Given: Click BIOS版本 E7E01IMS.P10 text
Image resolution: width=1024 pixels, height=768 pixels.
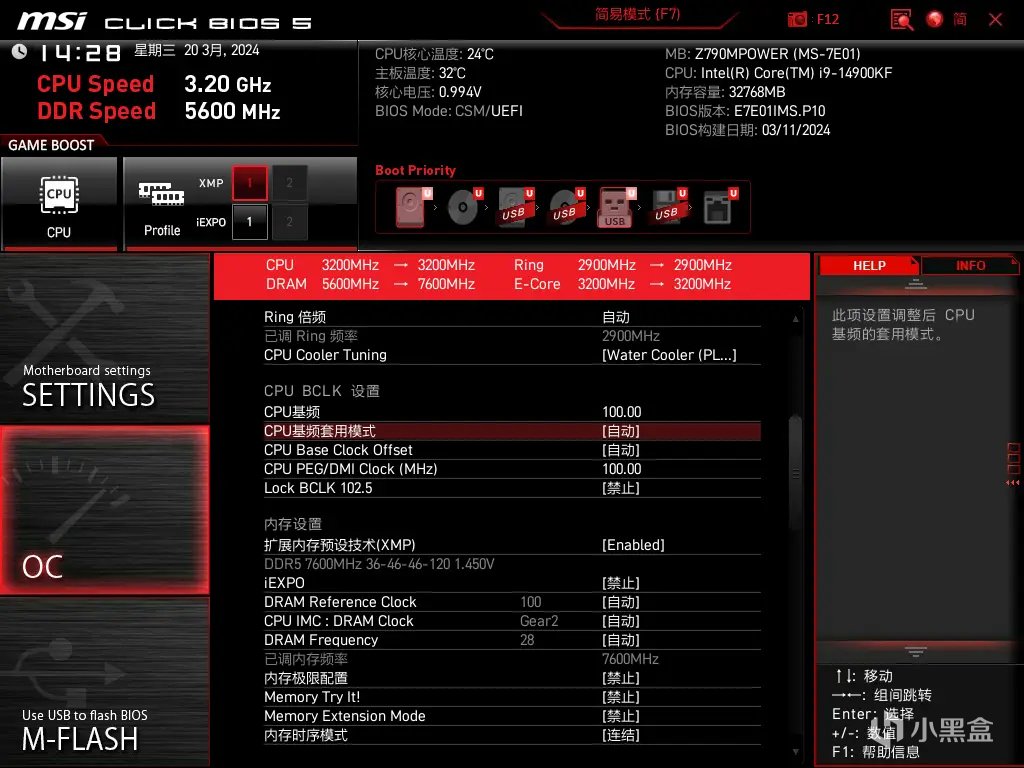Looking at the screenshot, I should coord(745,110).
